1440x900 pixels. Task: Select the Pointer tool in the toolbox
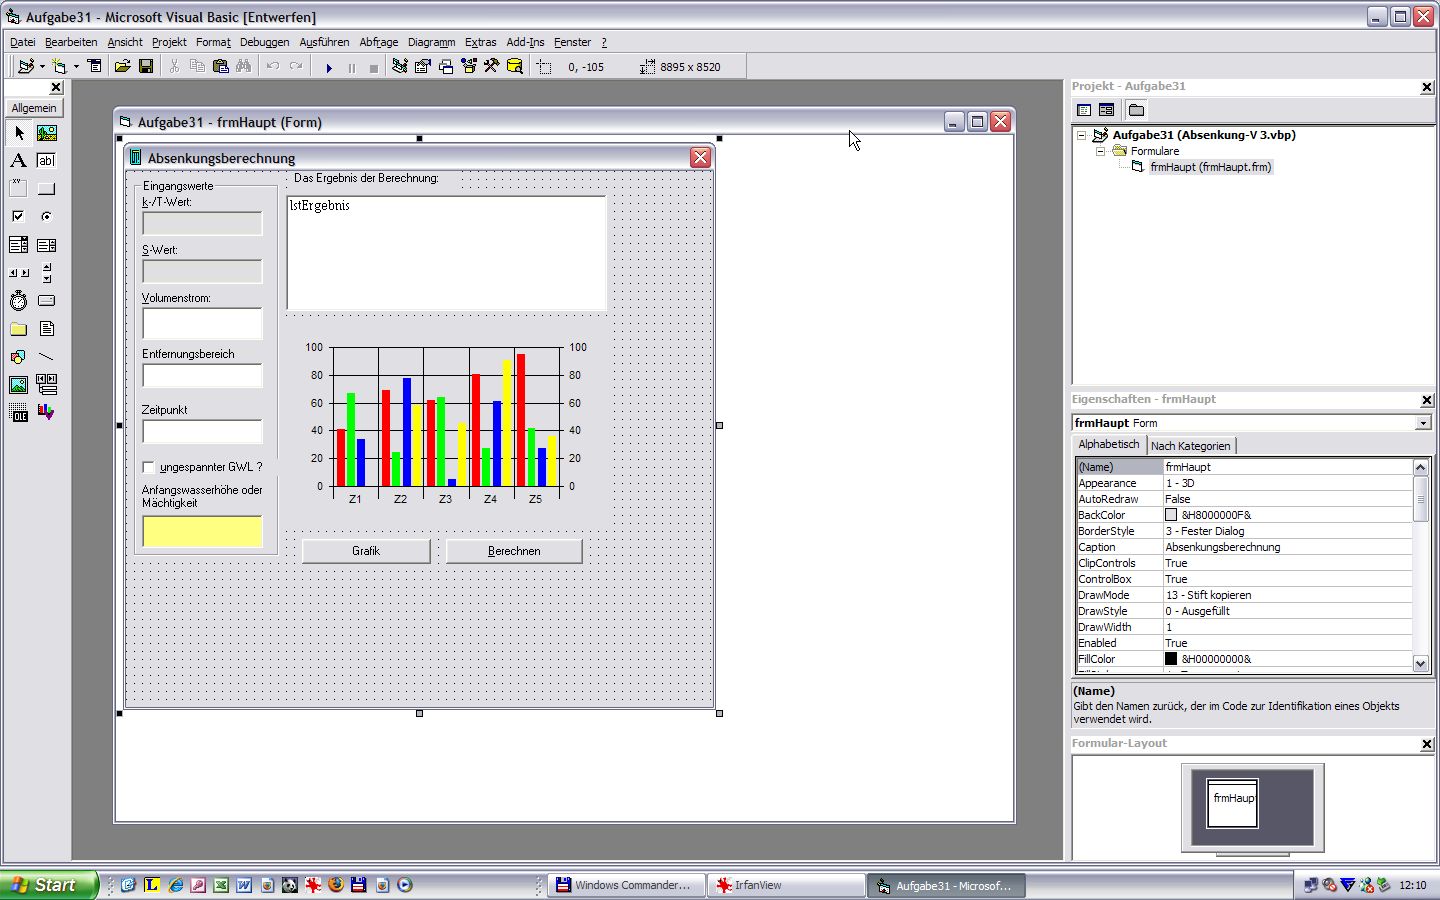(19, 133)
